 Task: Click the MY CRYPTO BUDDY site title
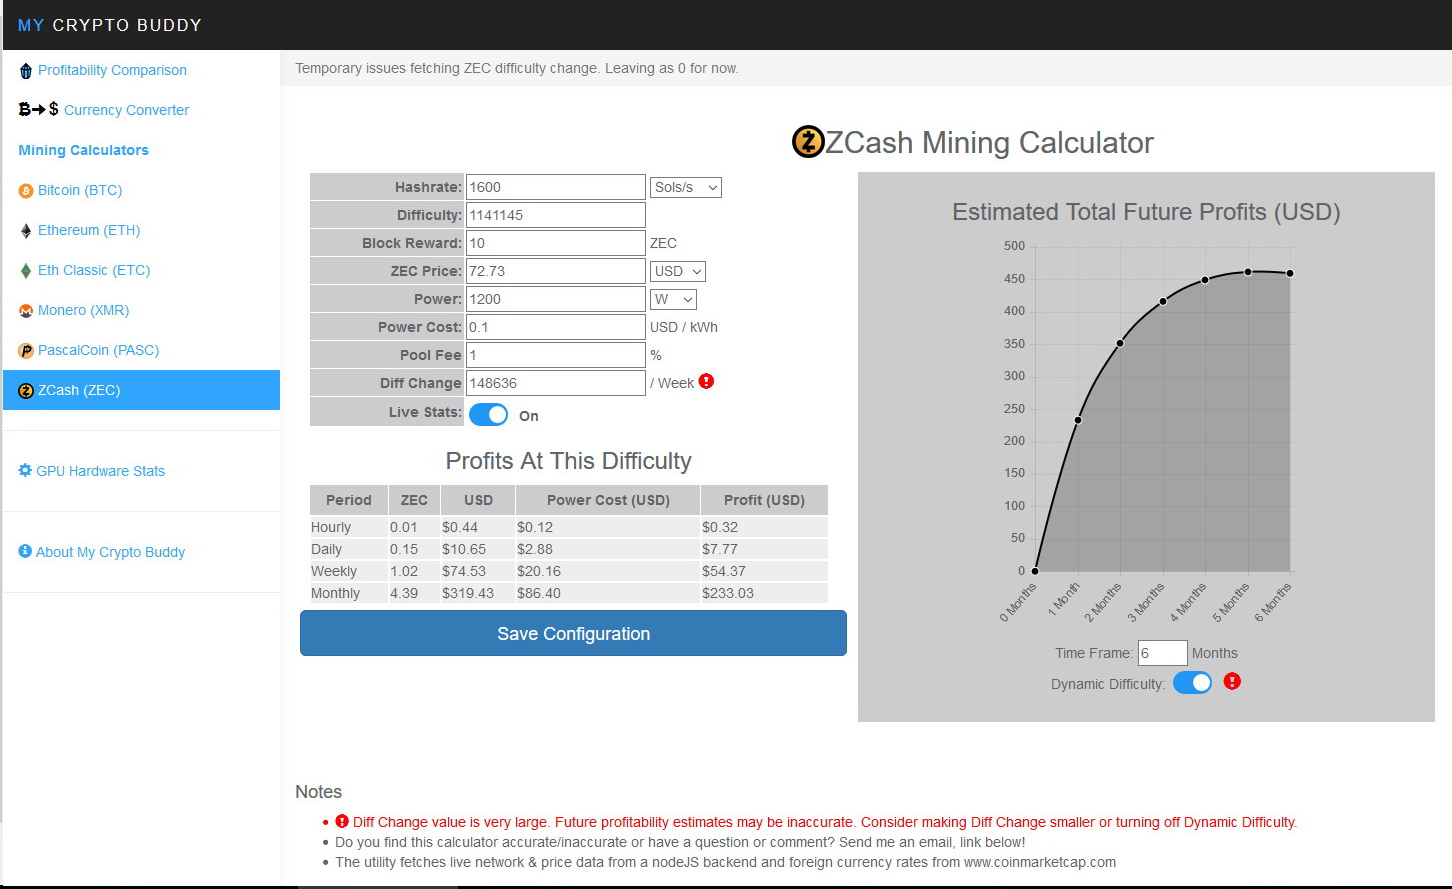pyautogui.click(x=110, y=25)
